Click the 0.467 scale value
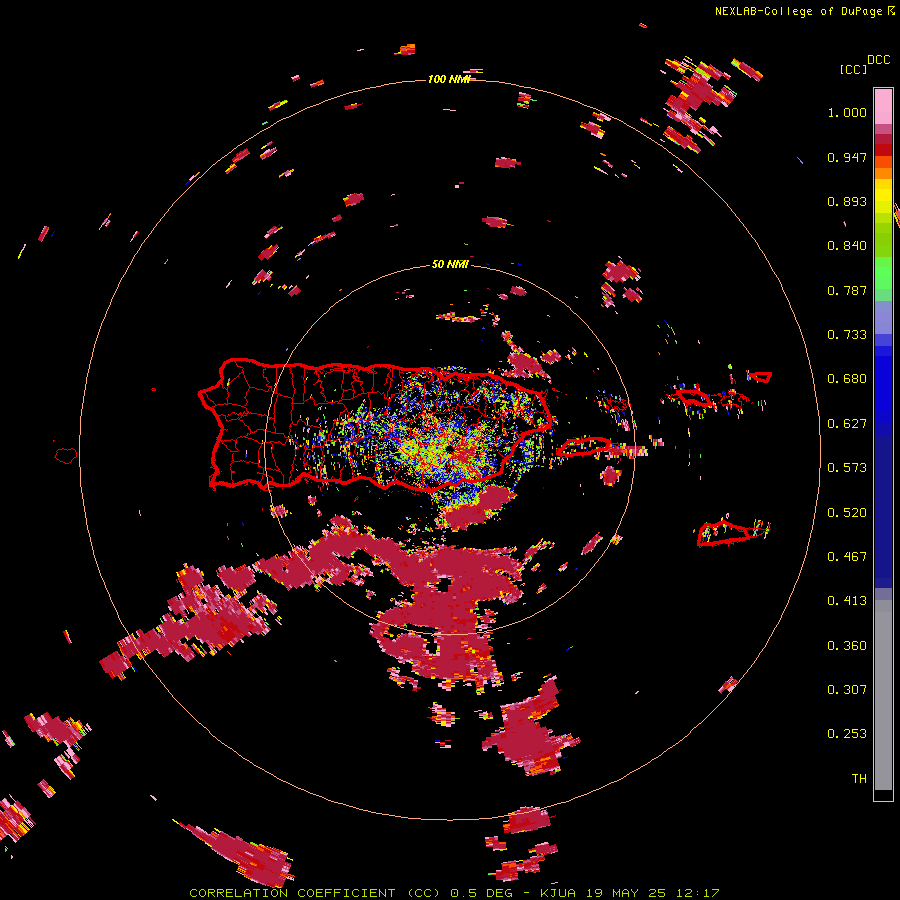Screen dimensions: 900x900 (847, 557)
